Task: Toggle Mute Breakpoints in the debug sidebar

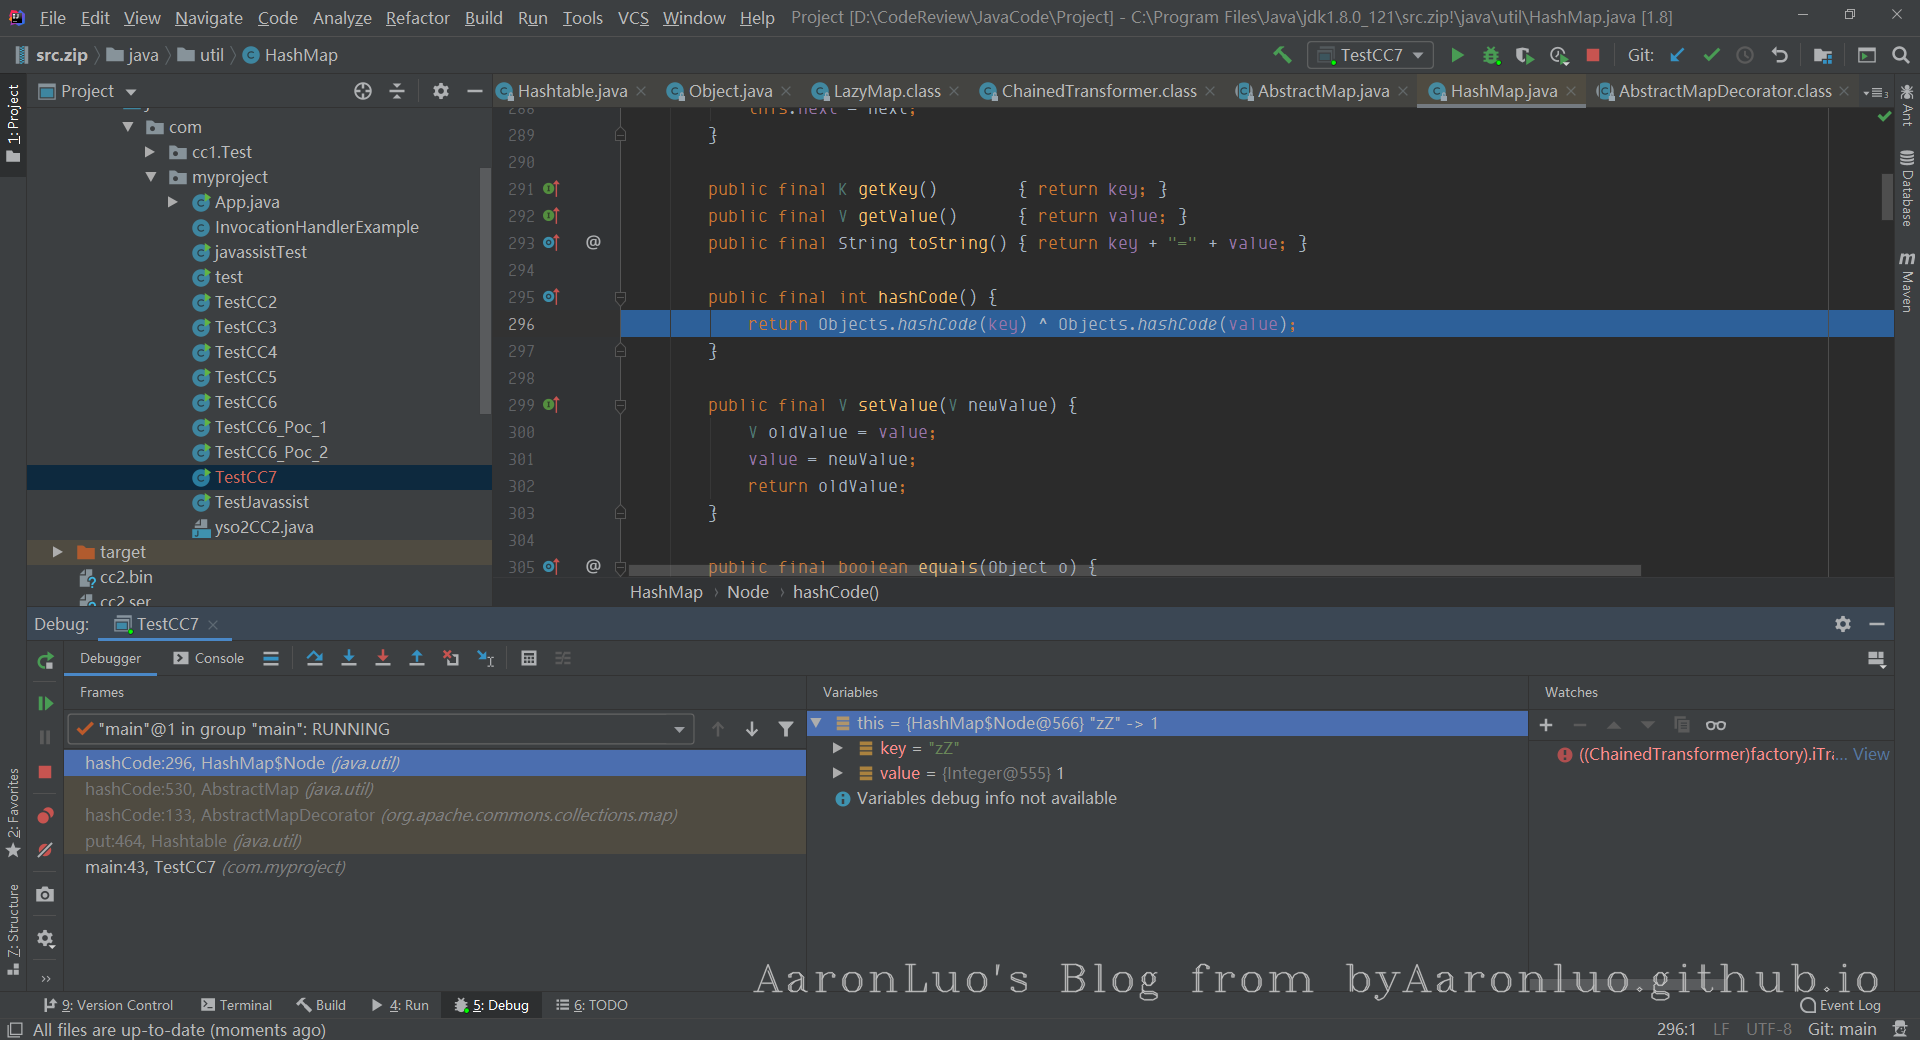Action: tap(45, 850)
